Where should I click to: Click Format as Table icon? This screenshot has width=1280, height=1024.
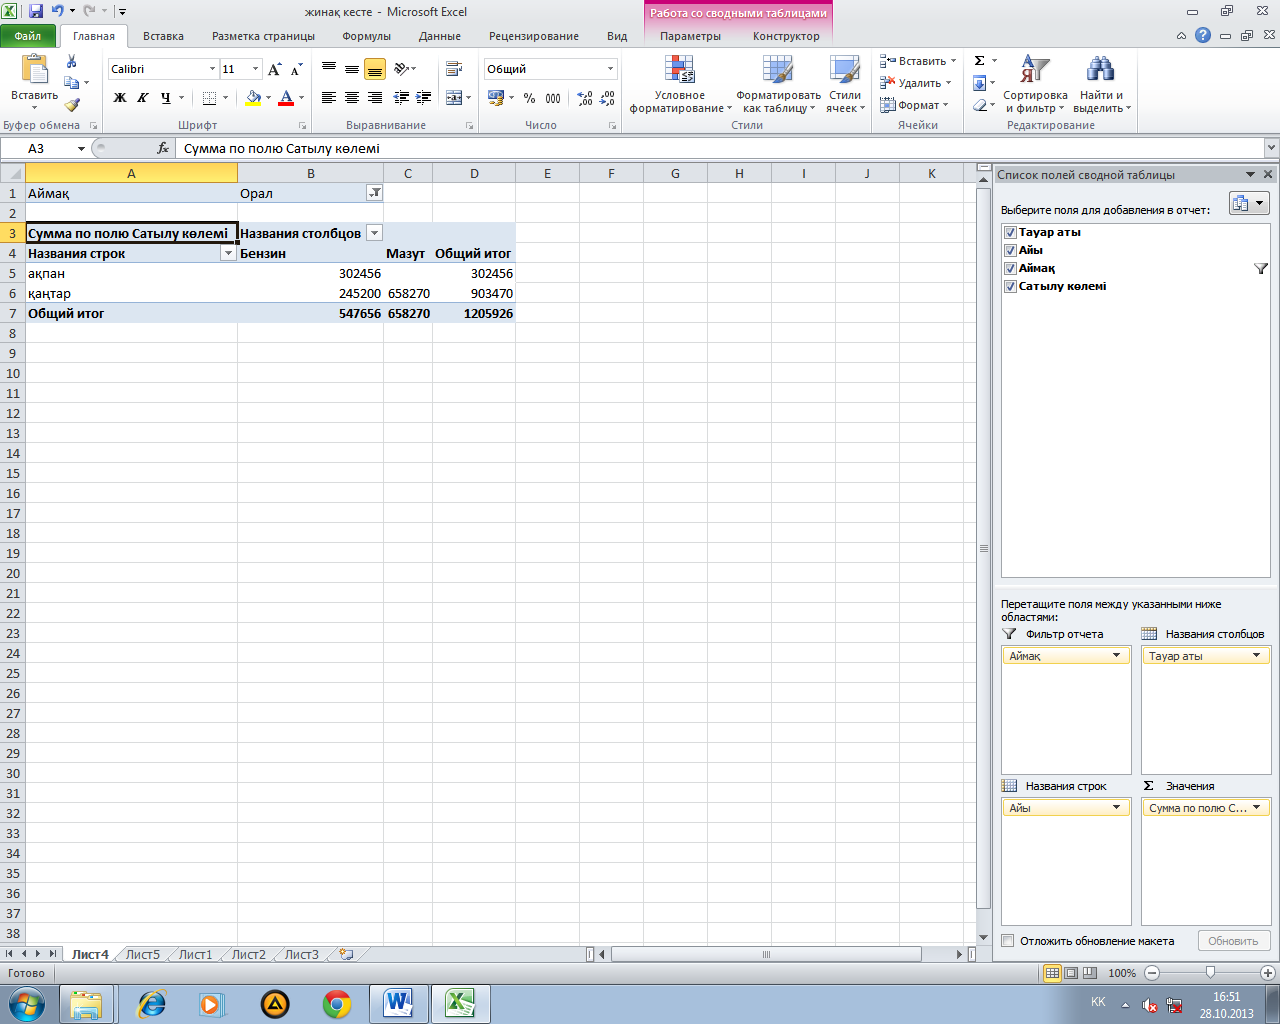pos(778,70)
